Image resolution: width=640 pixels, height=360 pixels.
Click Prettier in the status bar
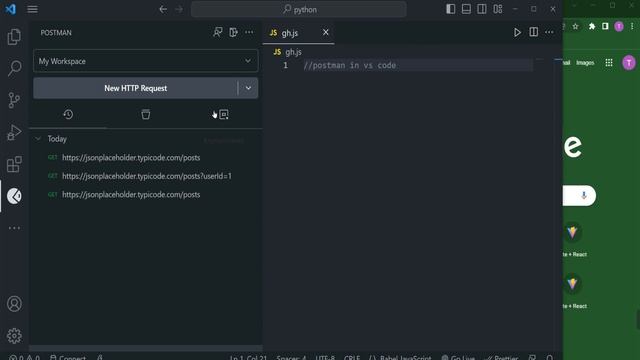502,357
